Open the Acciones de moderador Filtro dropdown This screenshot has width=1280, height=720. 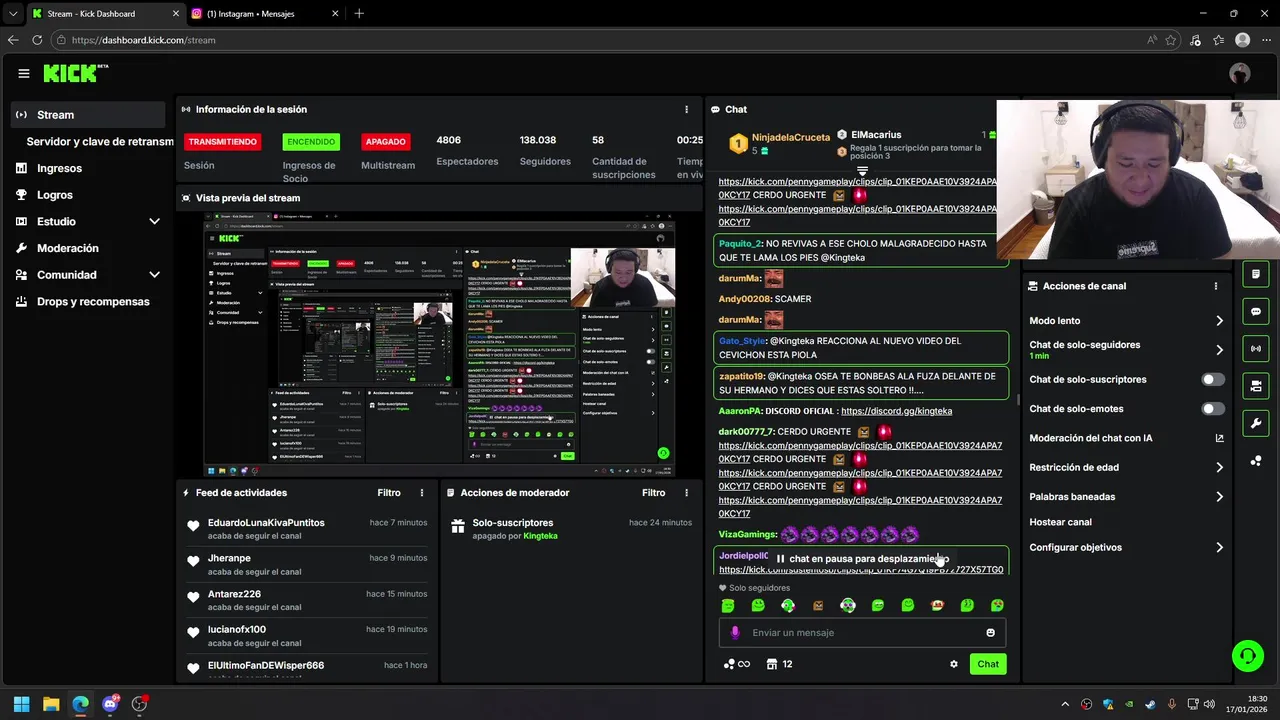click(653, 493)
